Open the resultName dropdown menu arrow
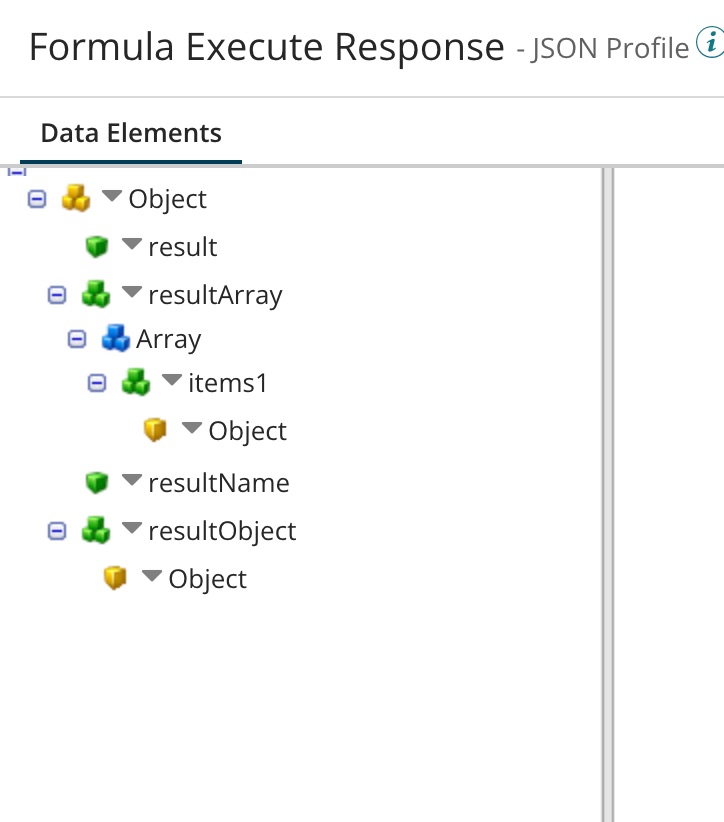 tap(130, 481)
